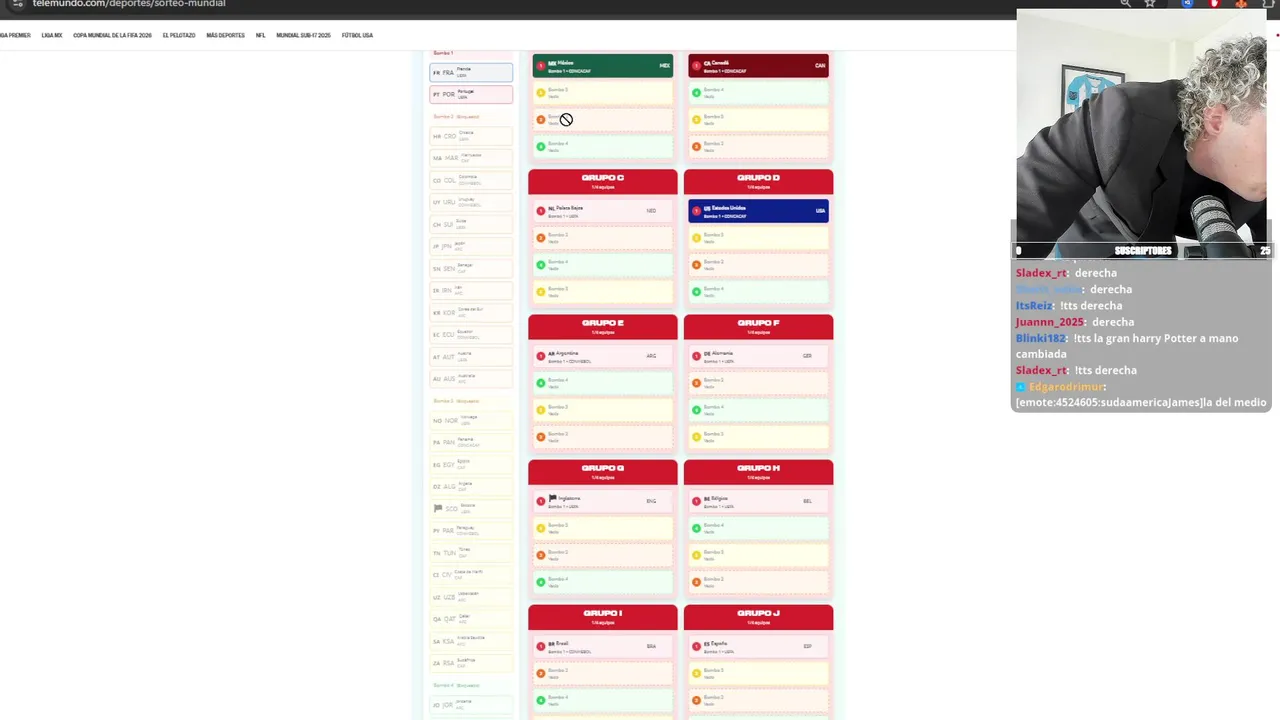The height and width of the screenshot is (720, 1280).
Task: Select the KSA Arabia Saudita card
Action: 471,641
